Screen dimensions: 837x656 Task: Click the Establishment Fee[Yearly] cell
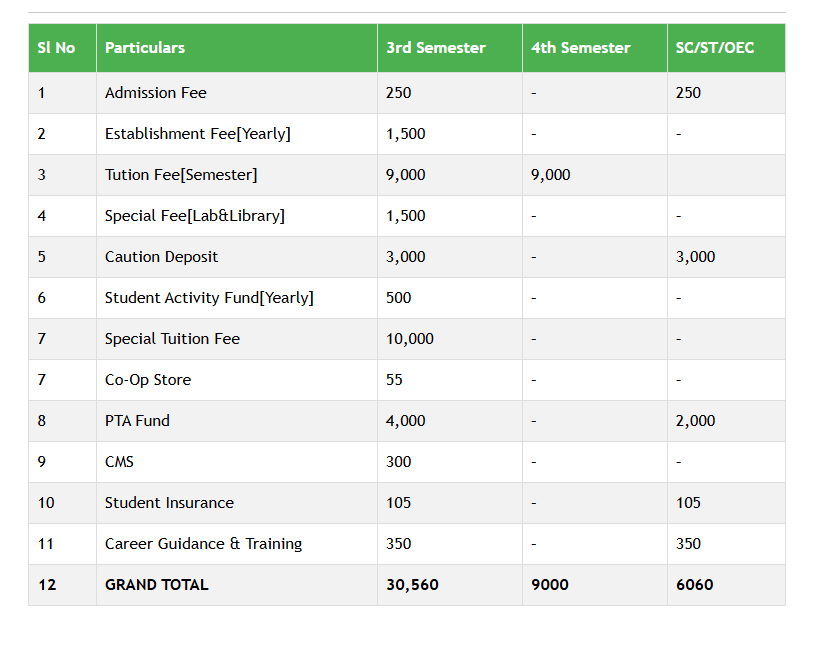(198, 134)
